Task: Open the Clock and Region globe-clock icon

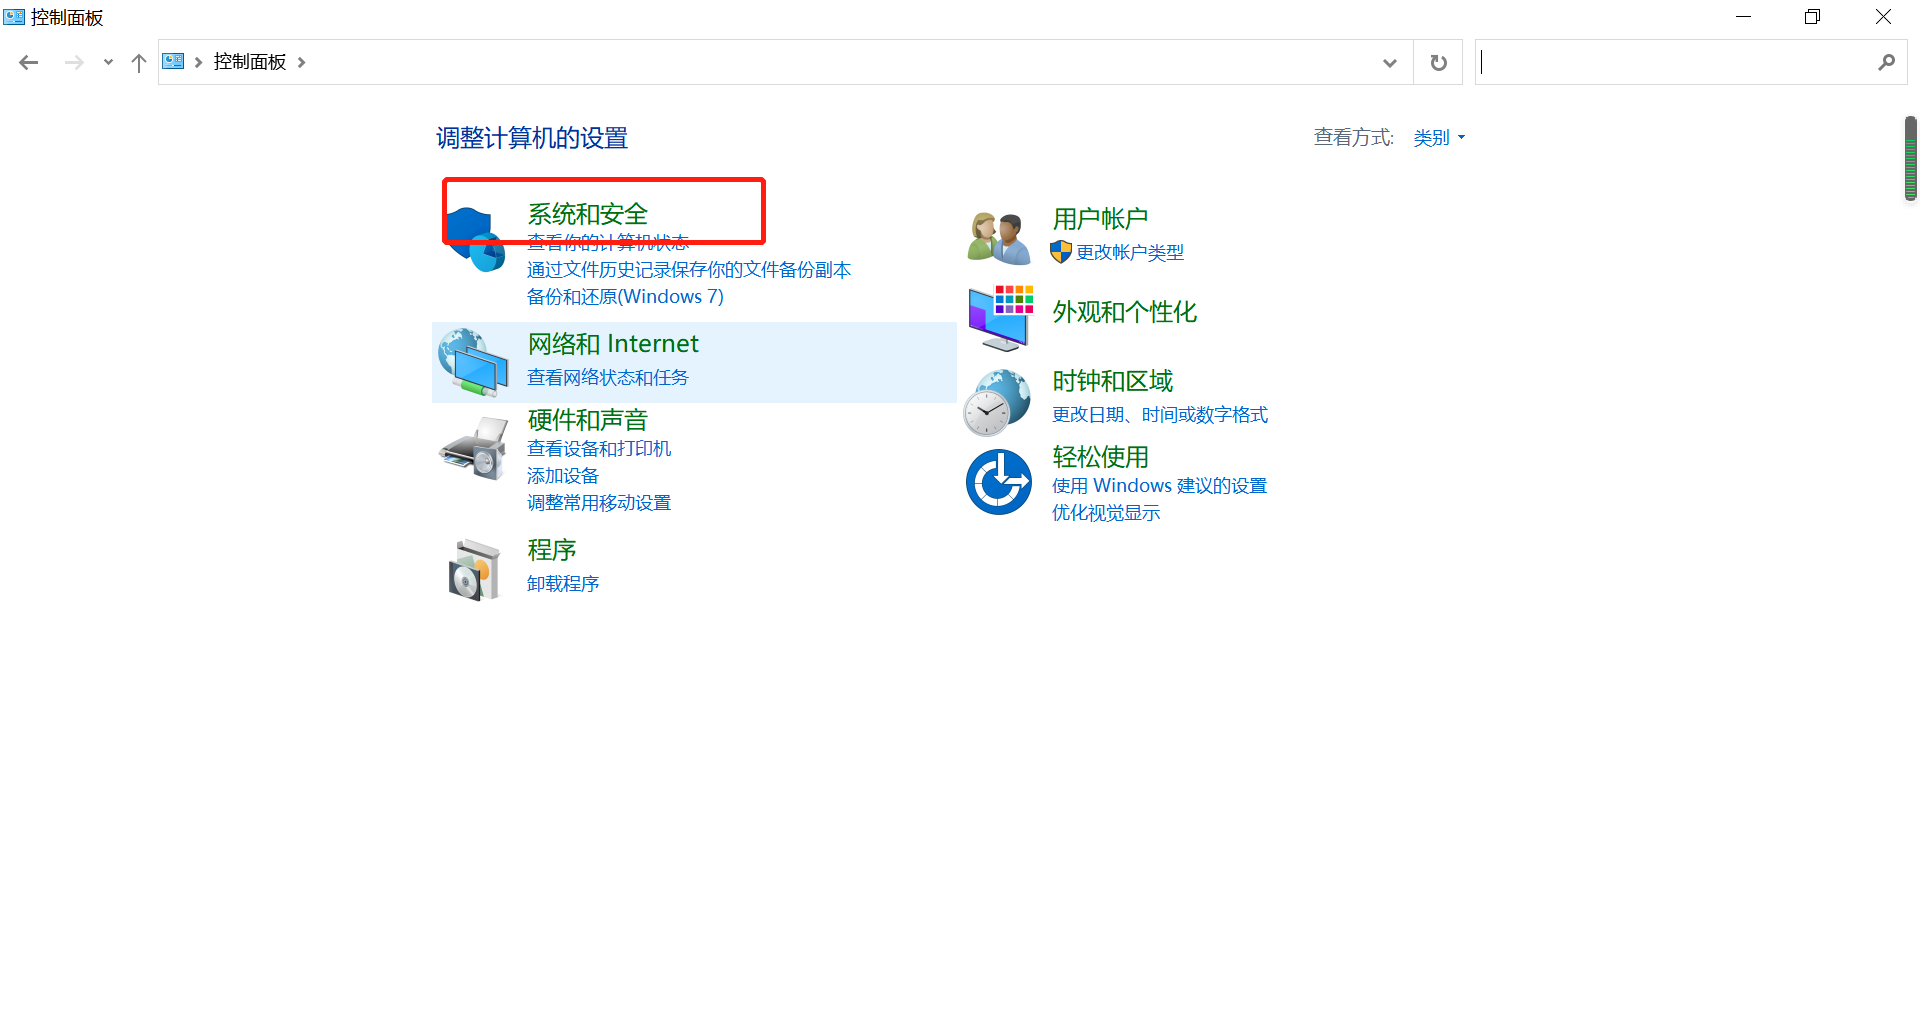Action: point(997,402)
